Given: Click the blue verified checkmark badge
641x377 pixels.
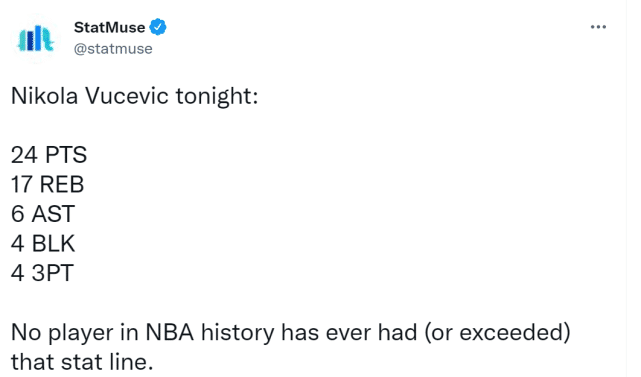Looking at the screenshot, I should click(x=158, y=27).
